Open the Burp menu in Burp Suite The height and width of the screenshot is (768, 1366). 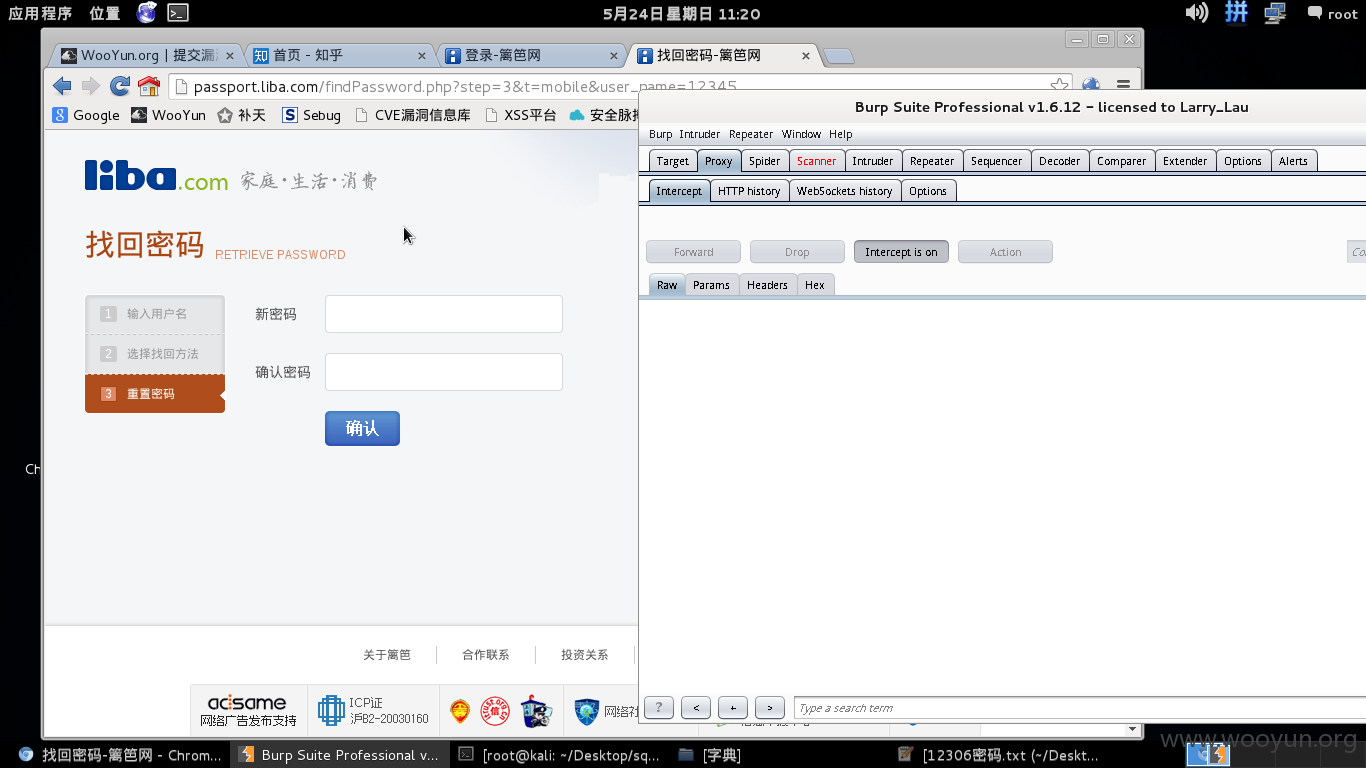(660, 134)
